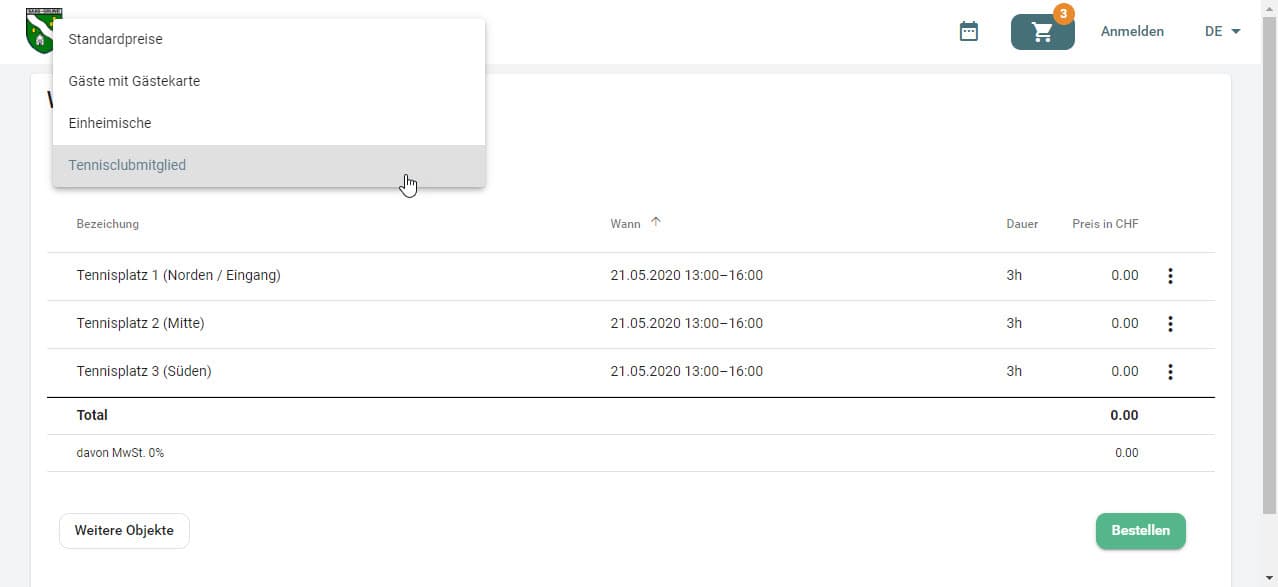This screenshot has width=1278, height=587.
Task: Open three-dot menu for Tennisplatz 2
Action: coord(1170,324)
